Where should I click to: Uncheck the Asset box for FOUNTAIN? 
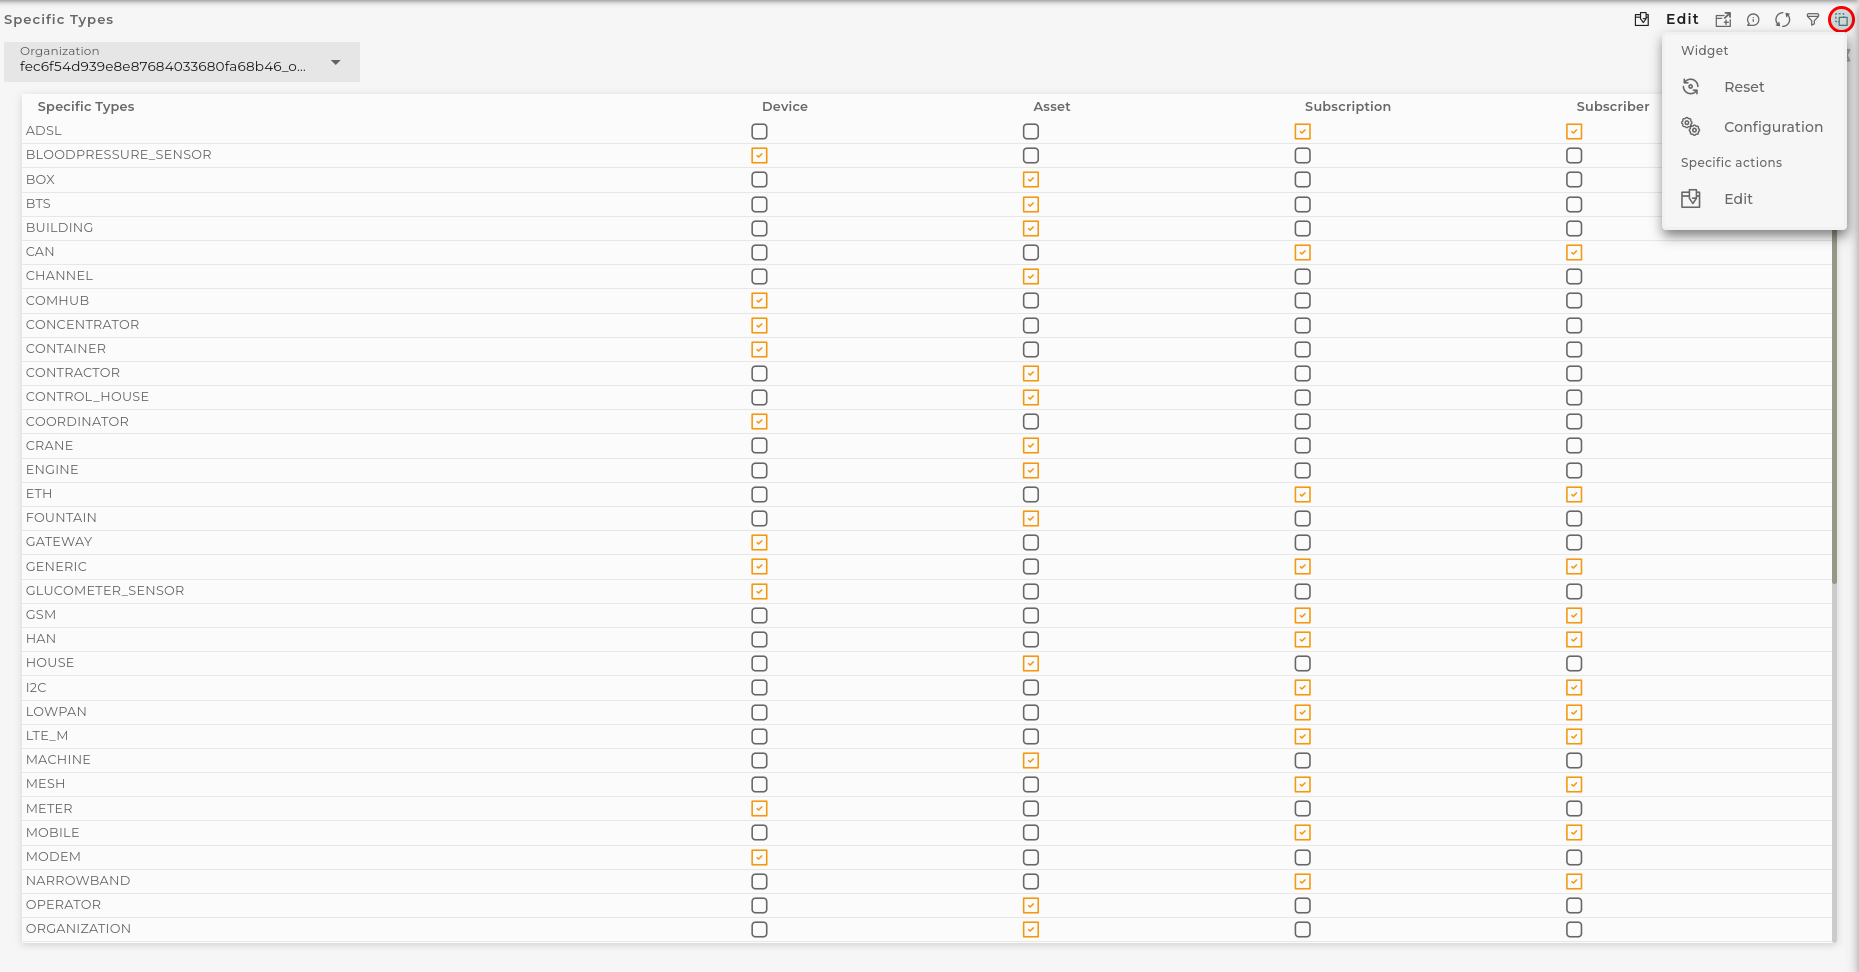tap(1031, 518)
